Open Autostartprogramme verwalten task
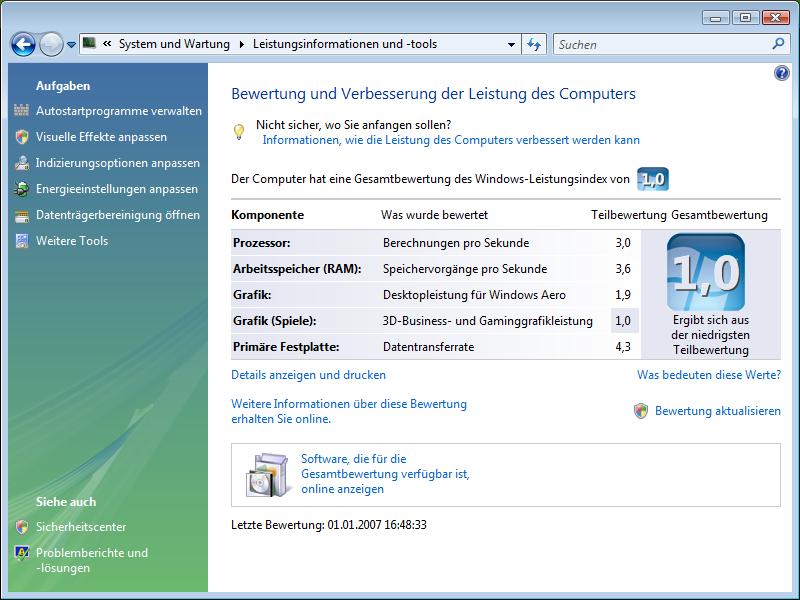Viewport: 800px width, 600px height. pos(118,111)
